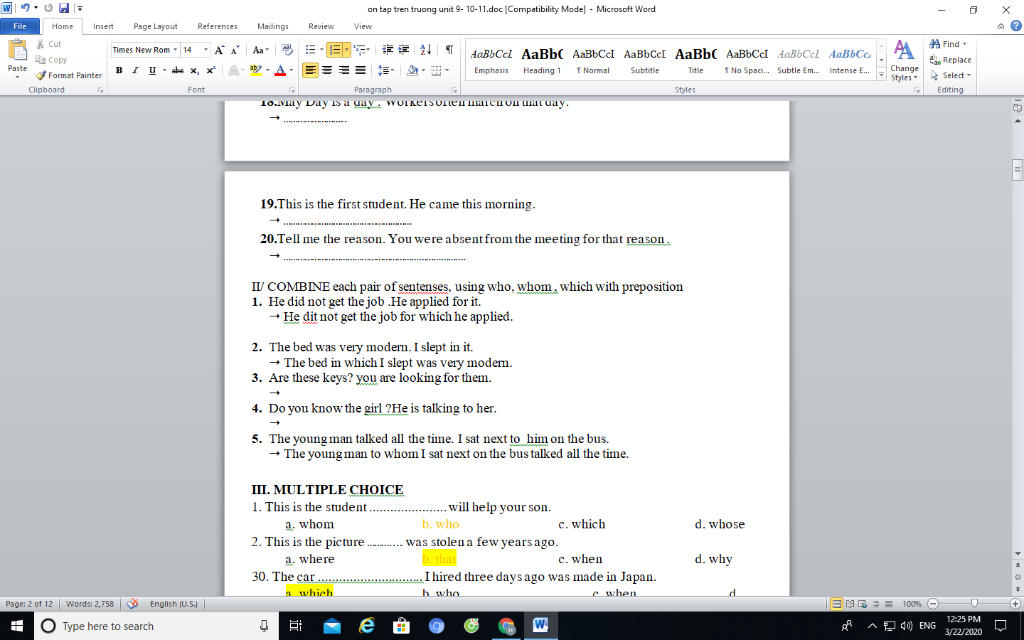Viewport: 1024px width, 640px height.
Task: Apply yellow text highlight color
Action: click(255, 70)
